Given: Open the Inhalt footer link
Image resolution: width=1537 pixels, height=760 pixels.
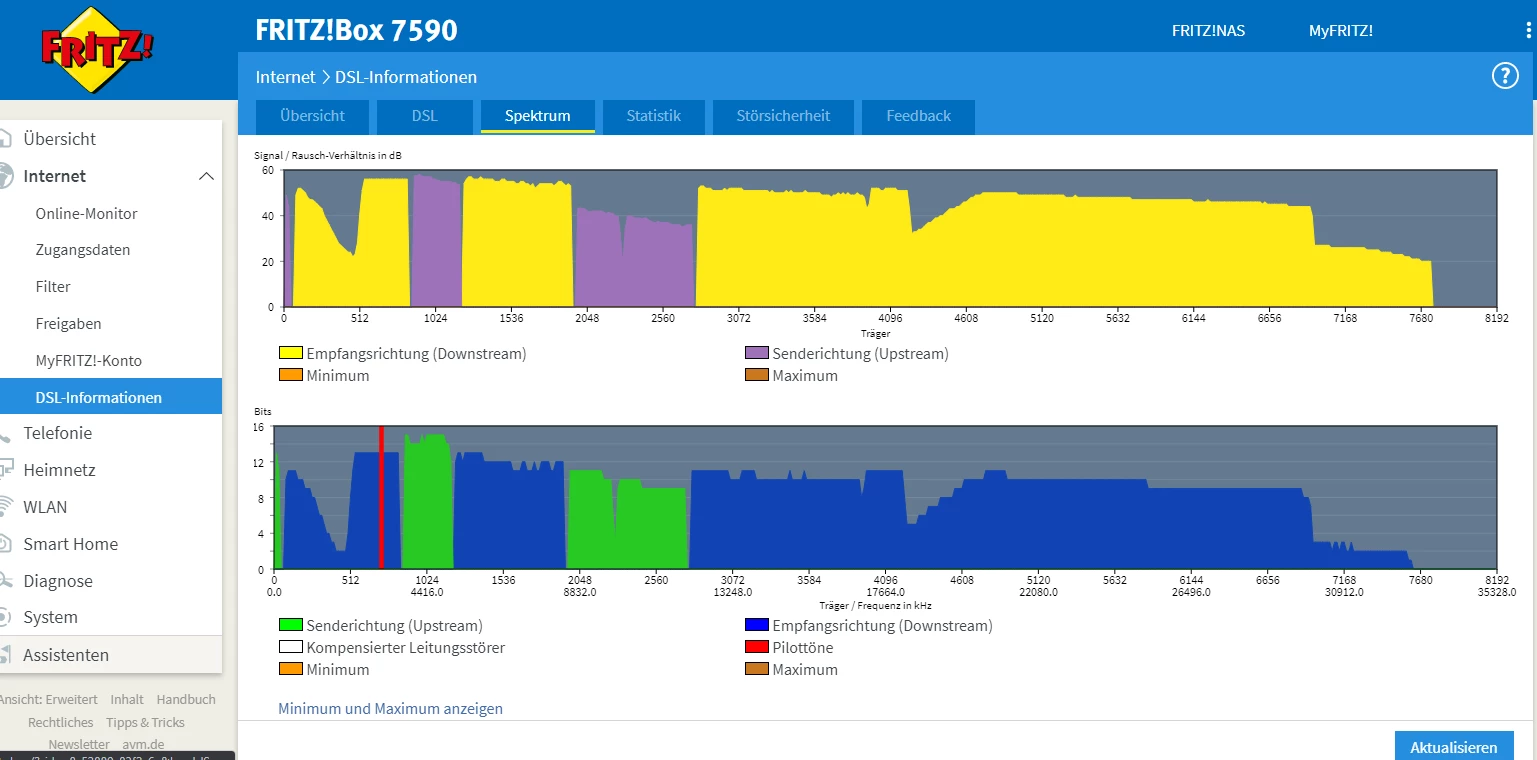Looking at the screenshot, I should [127, 700].
